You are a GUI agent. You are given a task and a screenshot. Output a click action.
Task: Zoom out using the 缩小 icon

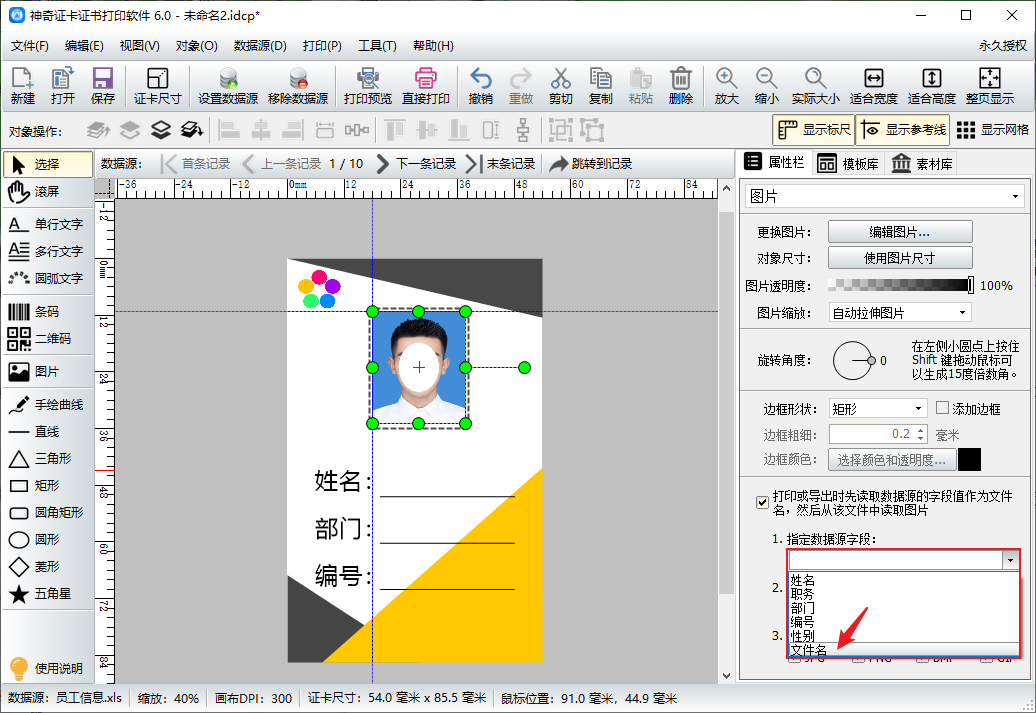[x=766, y=86]
